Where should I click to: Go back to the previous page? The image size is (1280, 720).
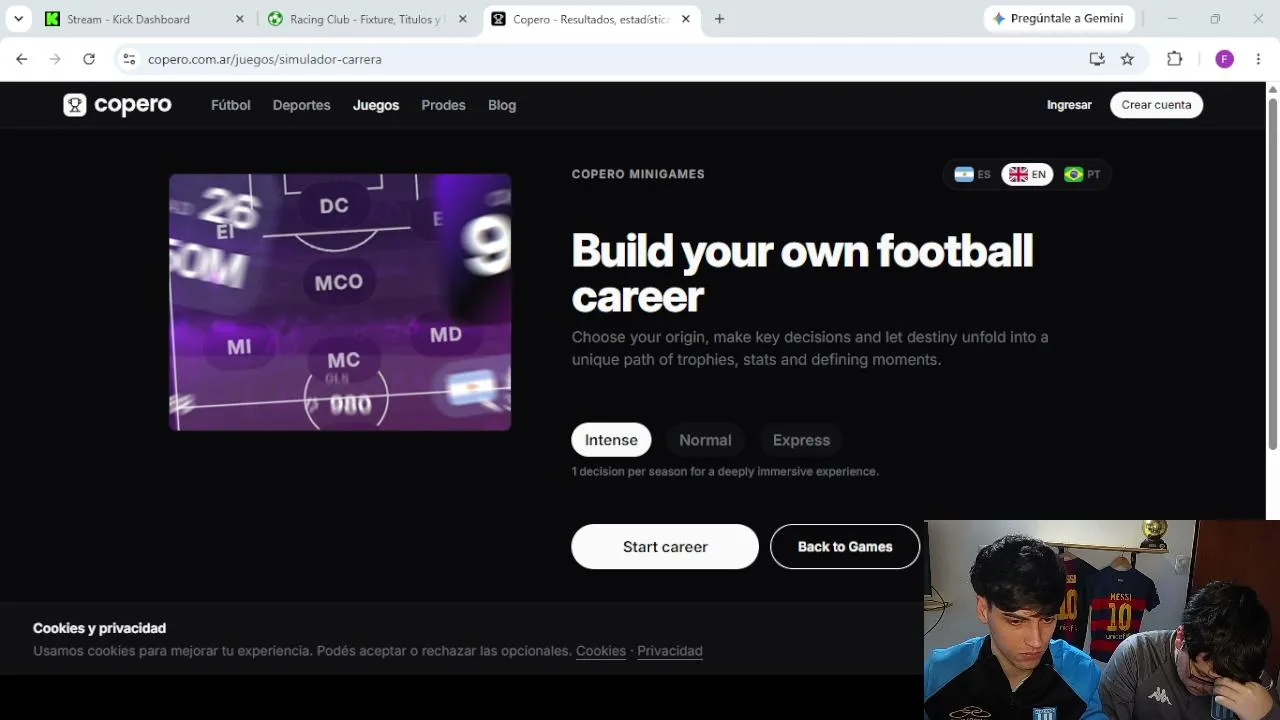coord(22,59)
